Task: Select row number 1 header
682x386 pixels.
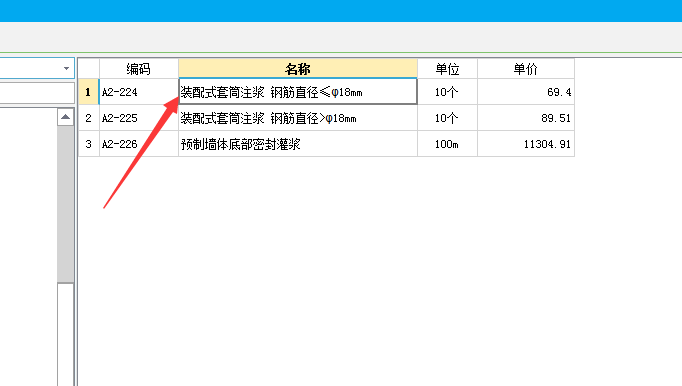Action: 89,92
